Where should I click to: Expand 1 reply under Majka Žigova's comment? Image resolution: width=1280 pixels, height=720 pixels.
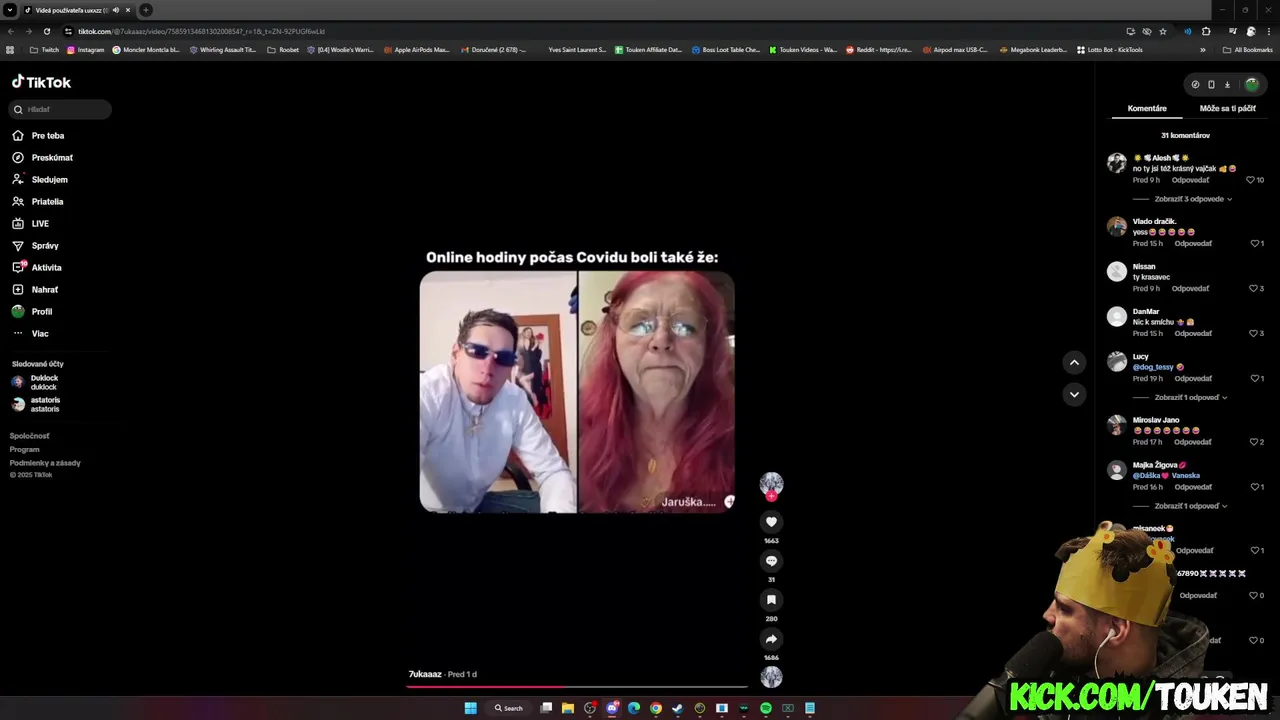[x=1191, y=506]
